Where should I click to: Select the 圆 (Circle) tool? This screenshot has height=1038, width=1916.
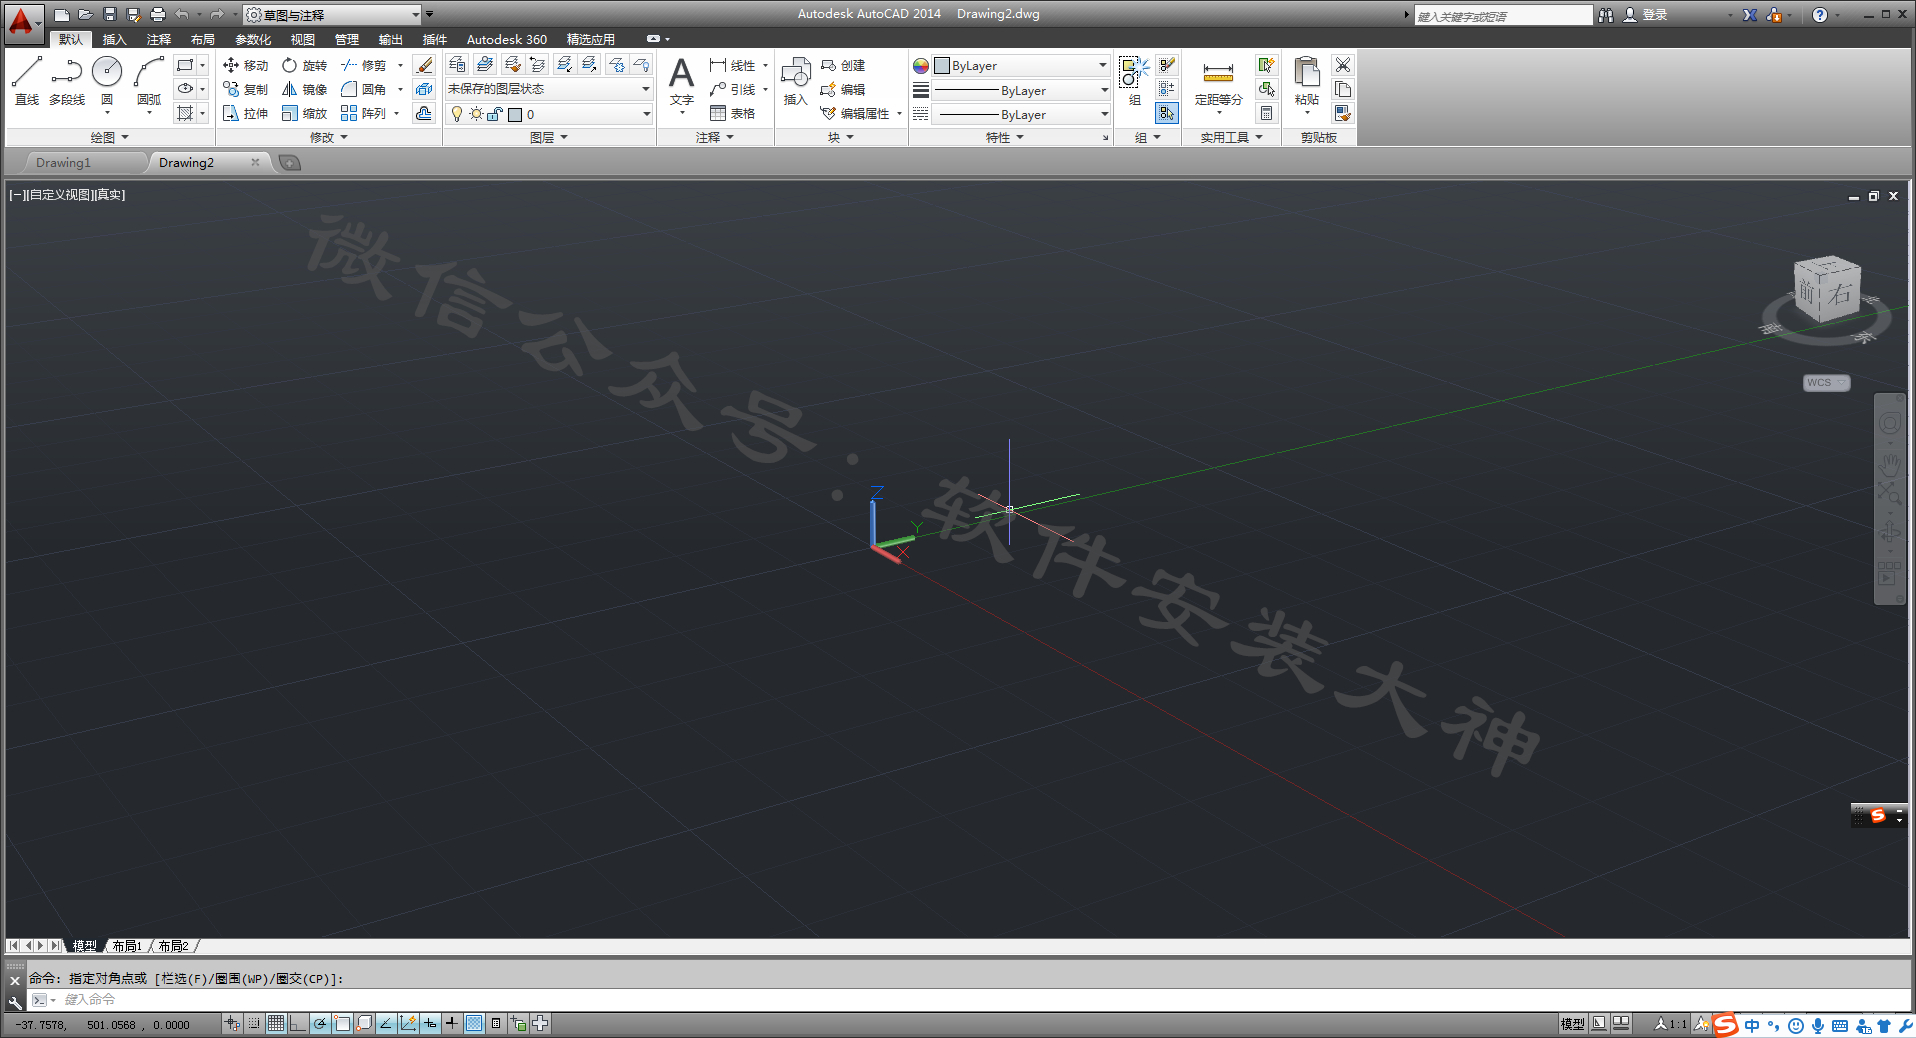[107, 81]
